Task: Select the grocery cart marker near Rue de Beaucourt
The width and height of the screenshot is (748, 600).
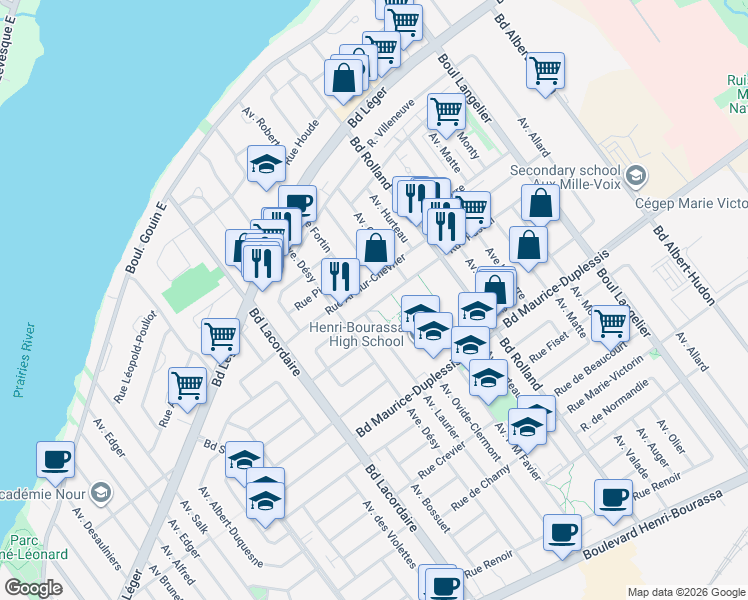Action: coord(610,325)
